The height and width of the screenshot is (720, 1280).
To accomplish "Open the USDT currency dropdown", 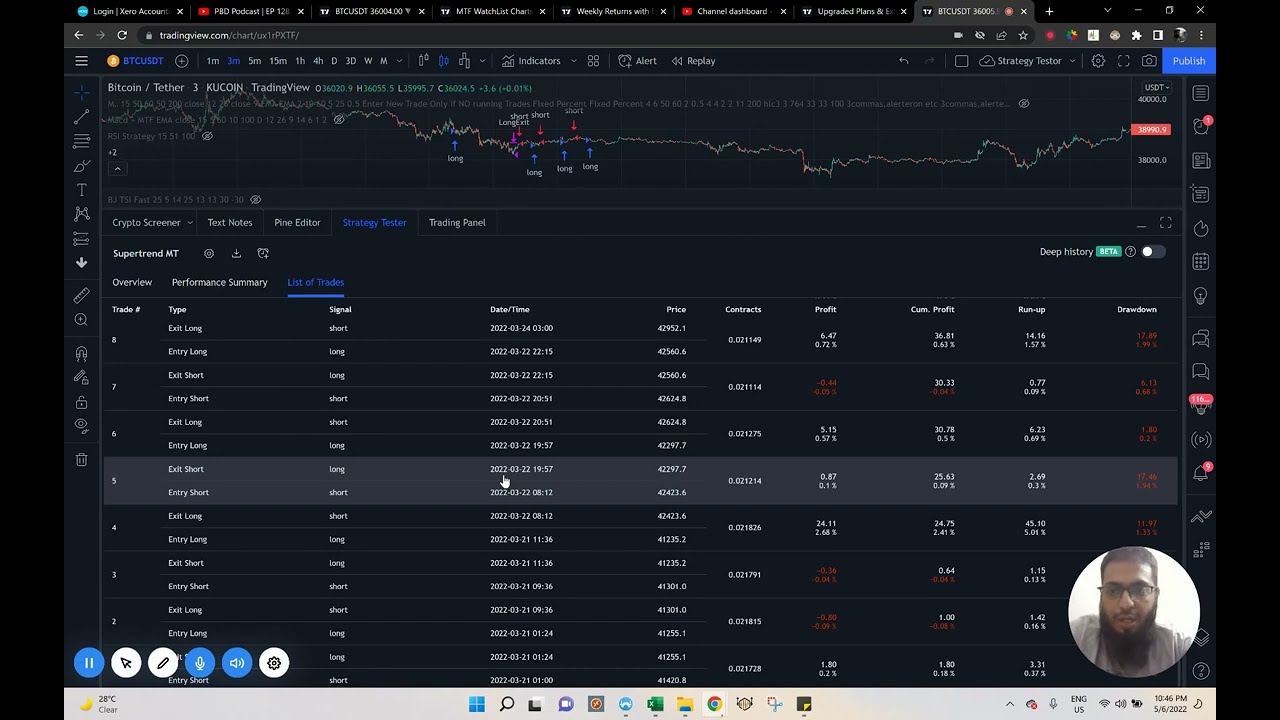I will 1157,88.
